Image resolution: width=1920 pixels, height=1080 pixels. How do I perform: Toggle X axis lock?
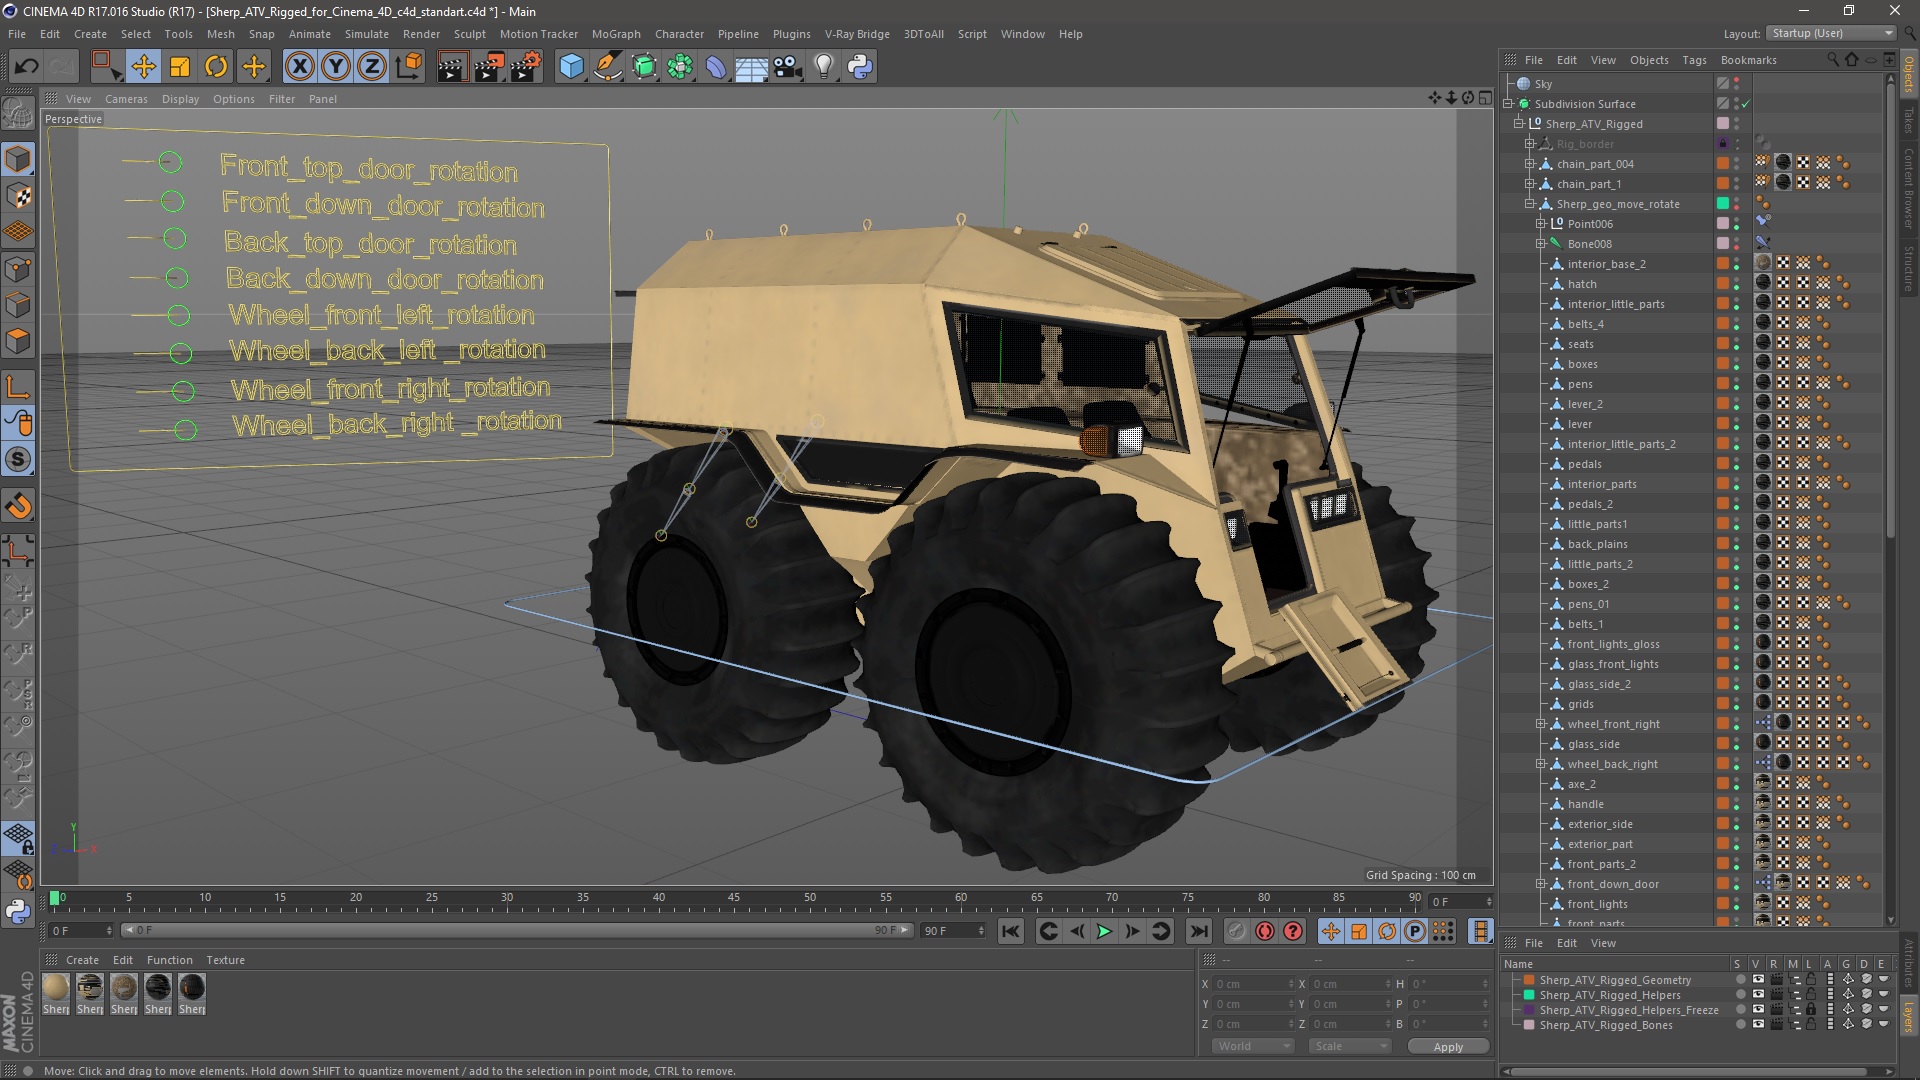click(299, 67)
